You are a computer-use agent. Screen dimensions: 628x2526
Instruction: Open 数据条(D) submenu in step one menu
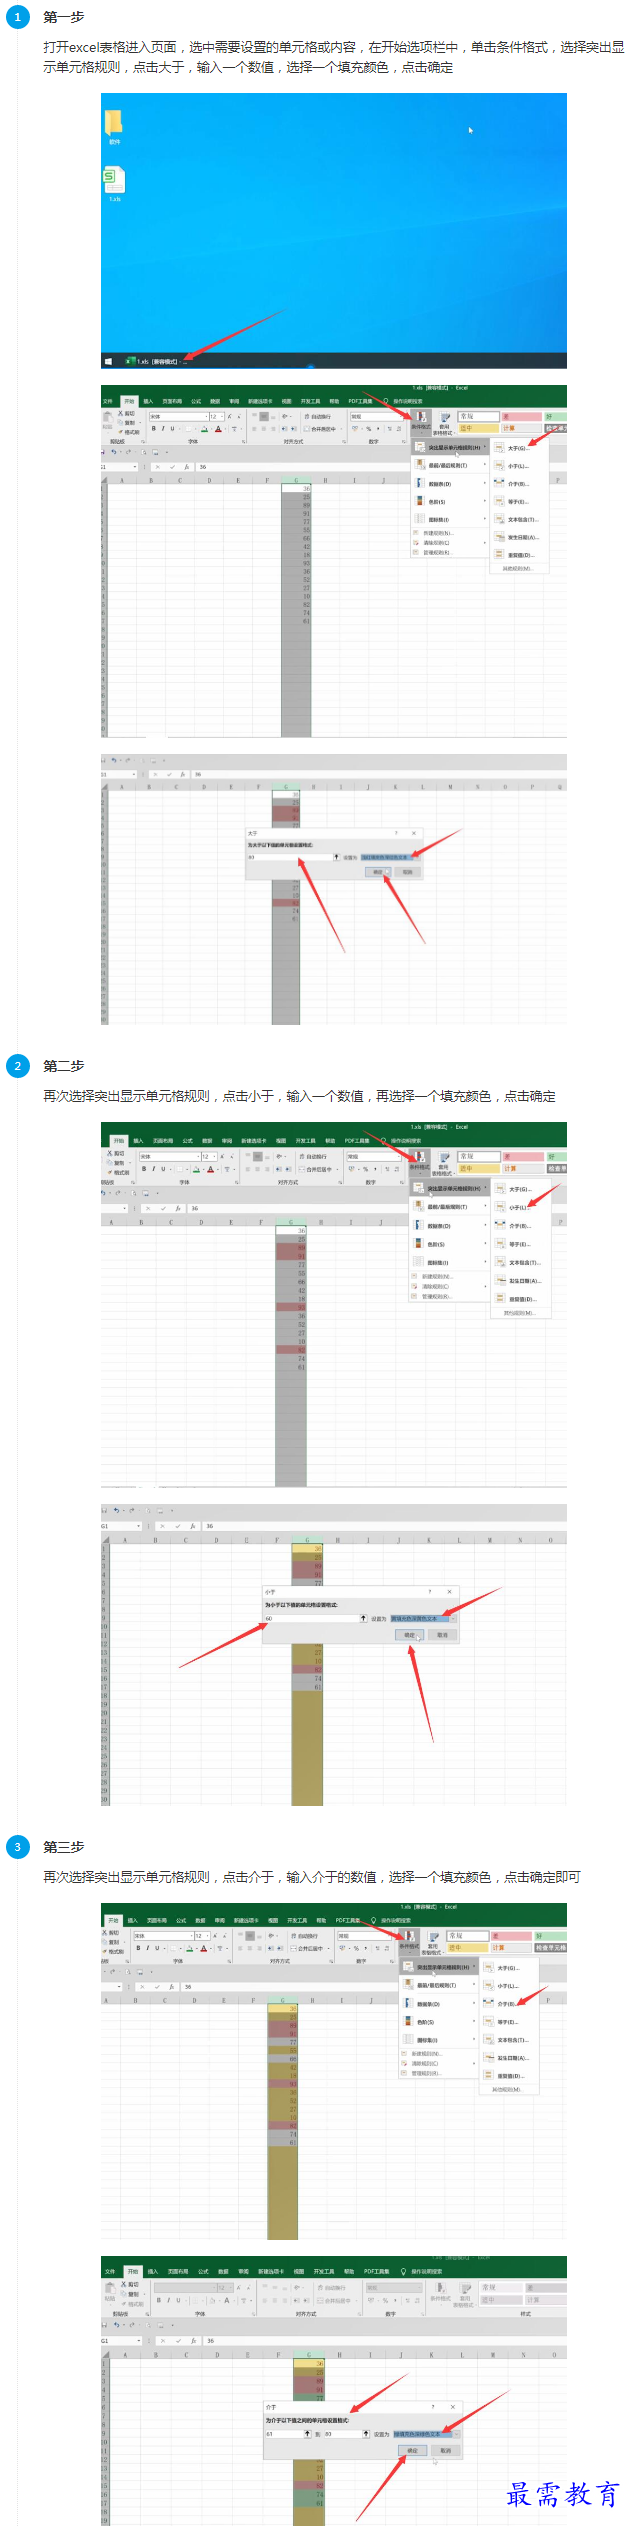450,483
